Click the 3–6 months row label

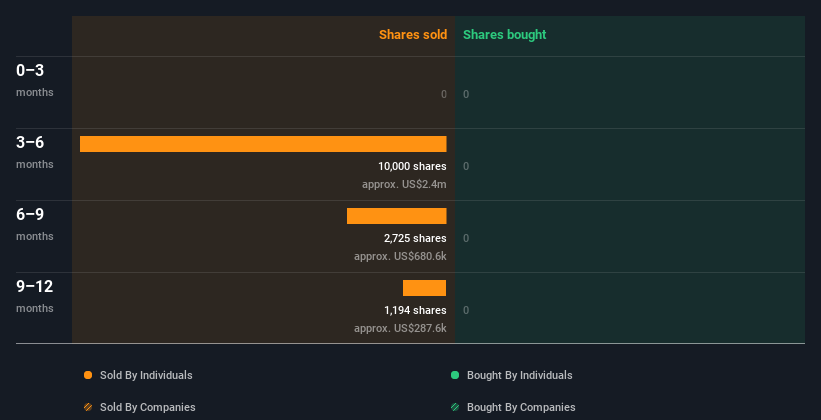(35, 152)
